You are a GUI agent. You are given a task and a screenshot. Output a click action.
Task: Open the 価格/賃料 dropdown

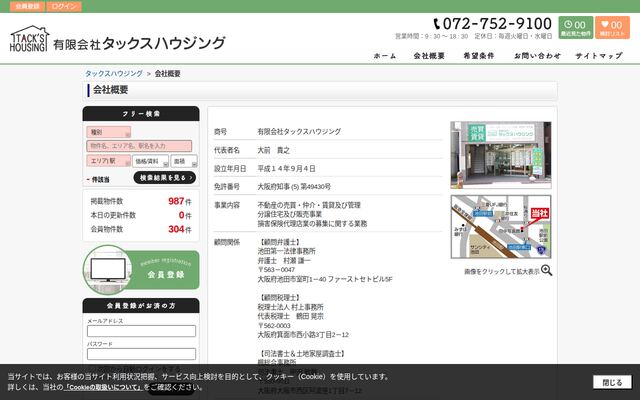150,161
